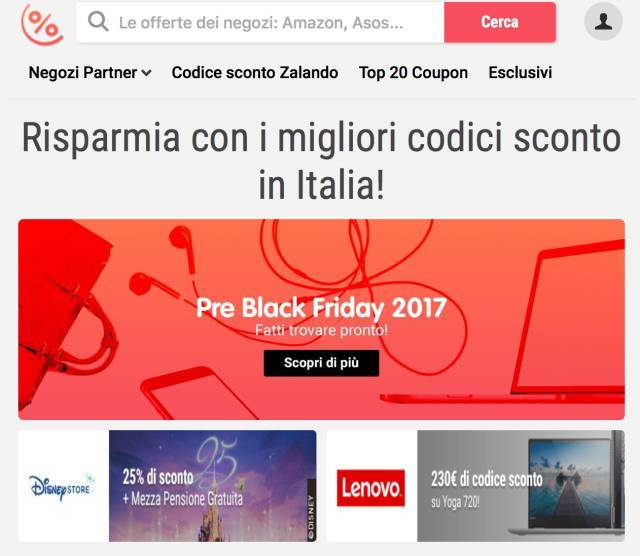Go to Top 20 Coupon
The image size is (640, 556).
413,73
